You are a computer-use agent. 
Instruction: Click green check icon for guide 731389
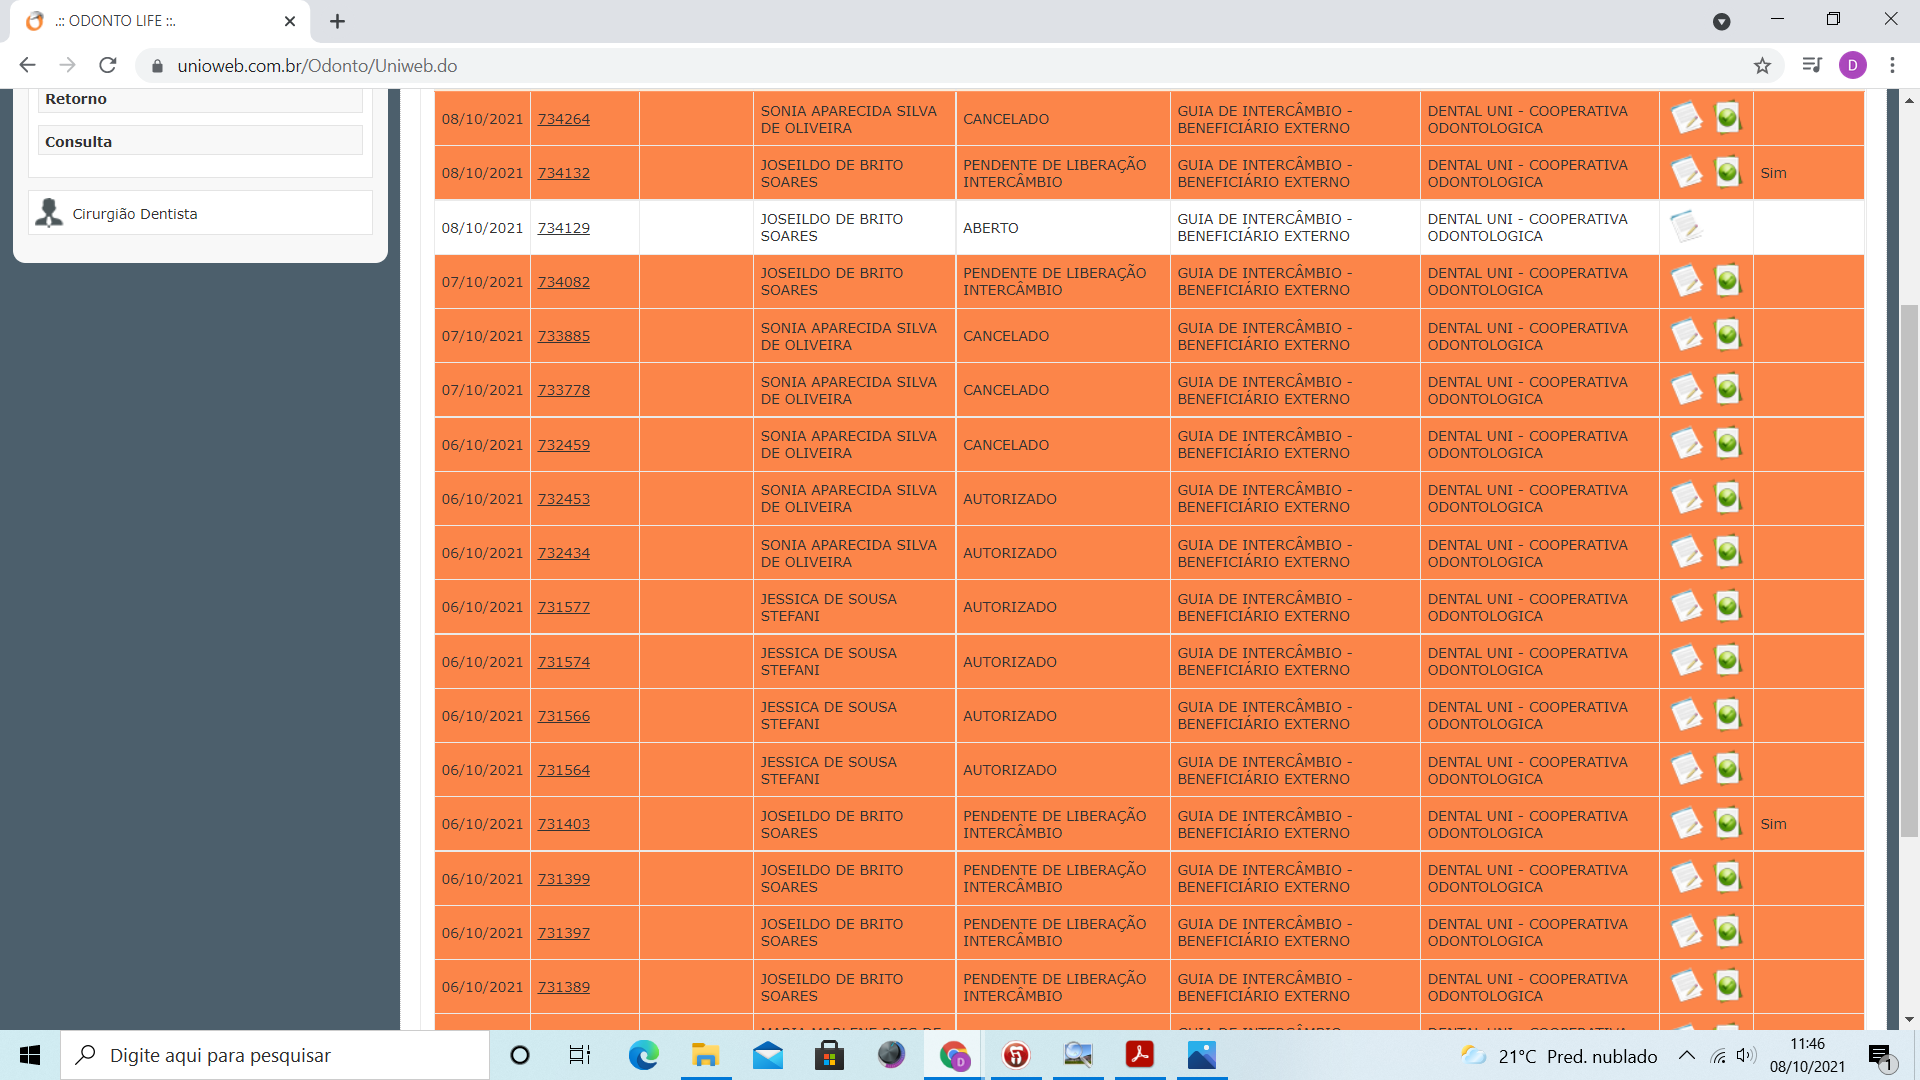coord(1727,986)
